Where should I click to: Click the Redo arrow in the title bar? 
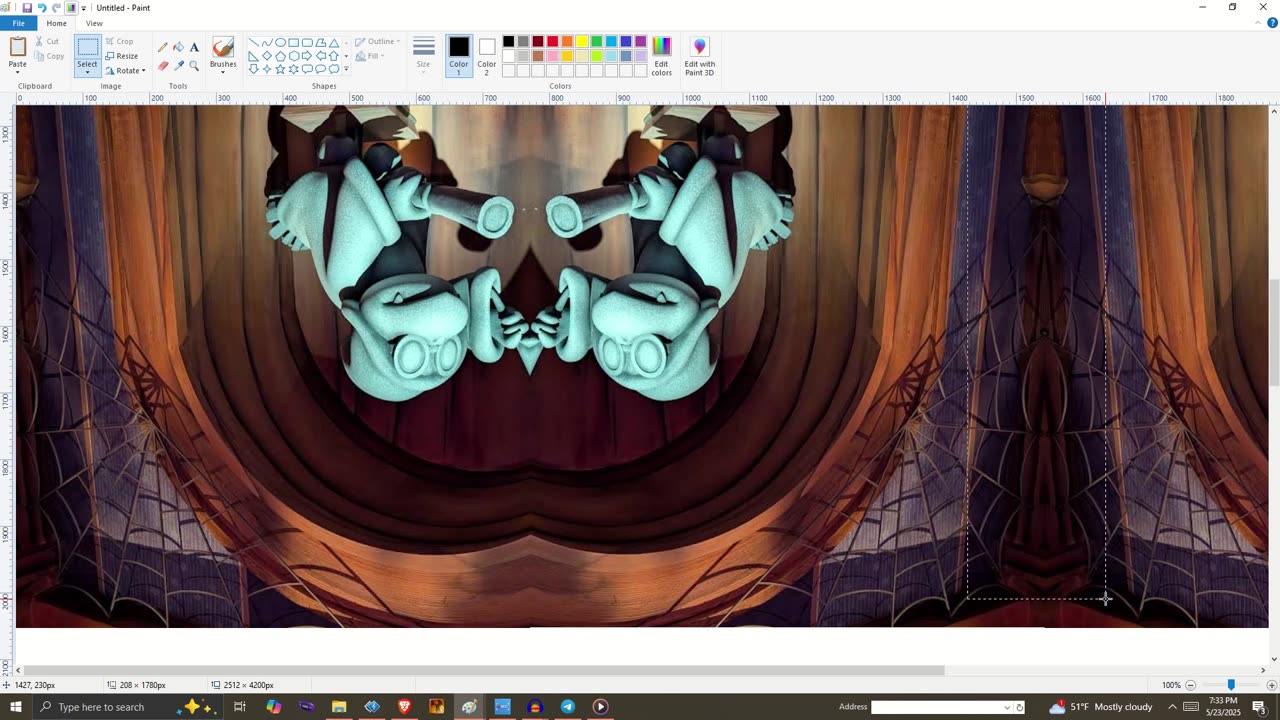click(x=57, y=8)
